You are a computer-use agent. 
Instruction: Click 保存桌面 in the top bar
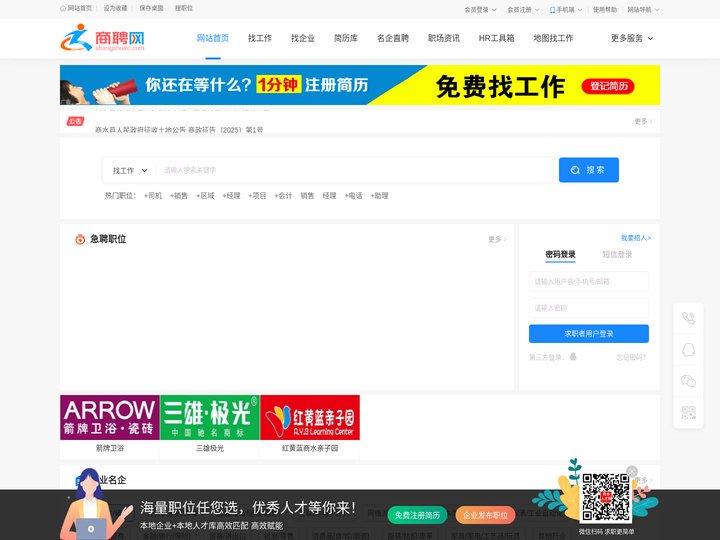click(x=151, y=8)
